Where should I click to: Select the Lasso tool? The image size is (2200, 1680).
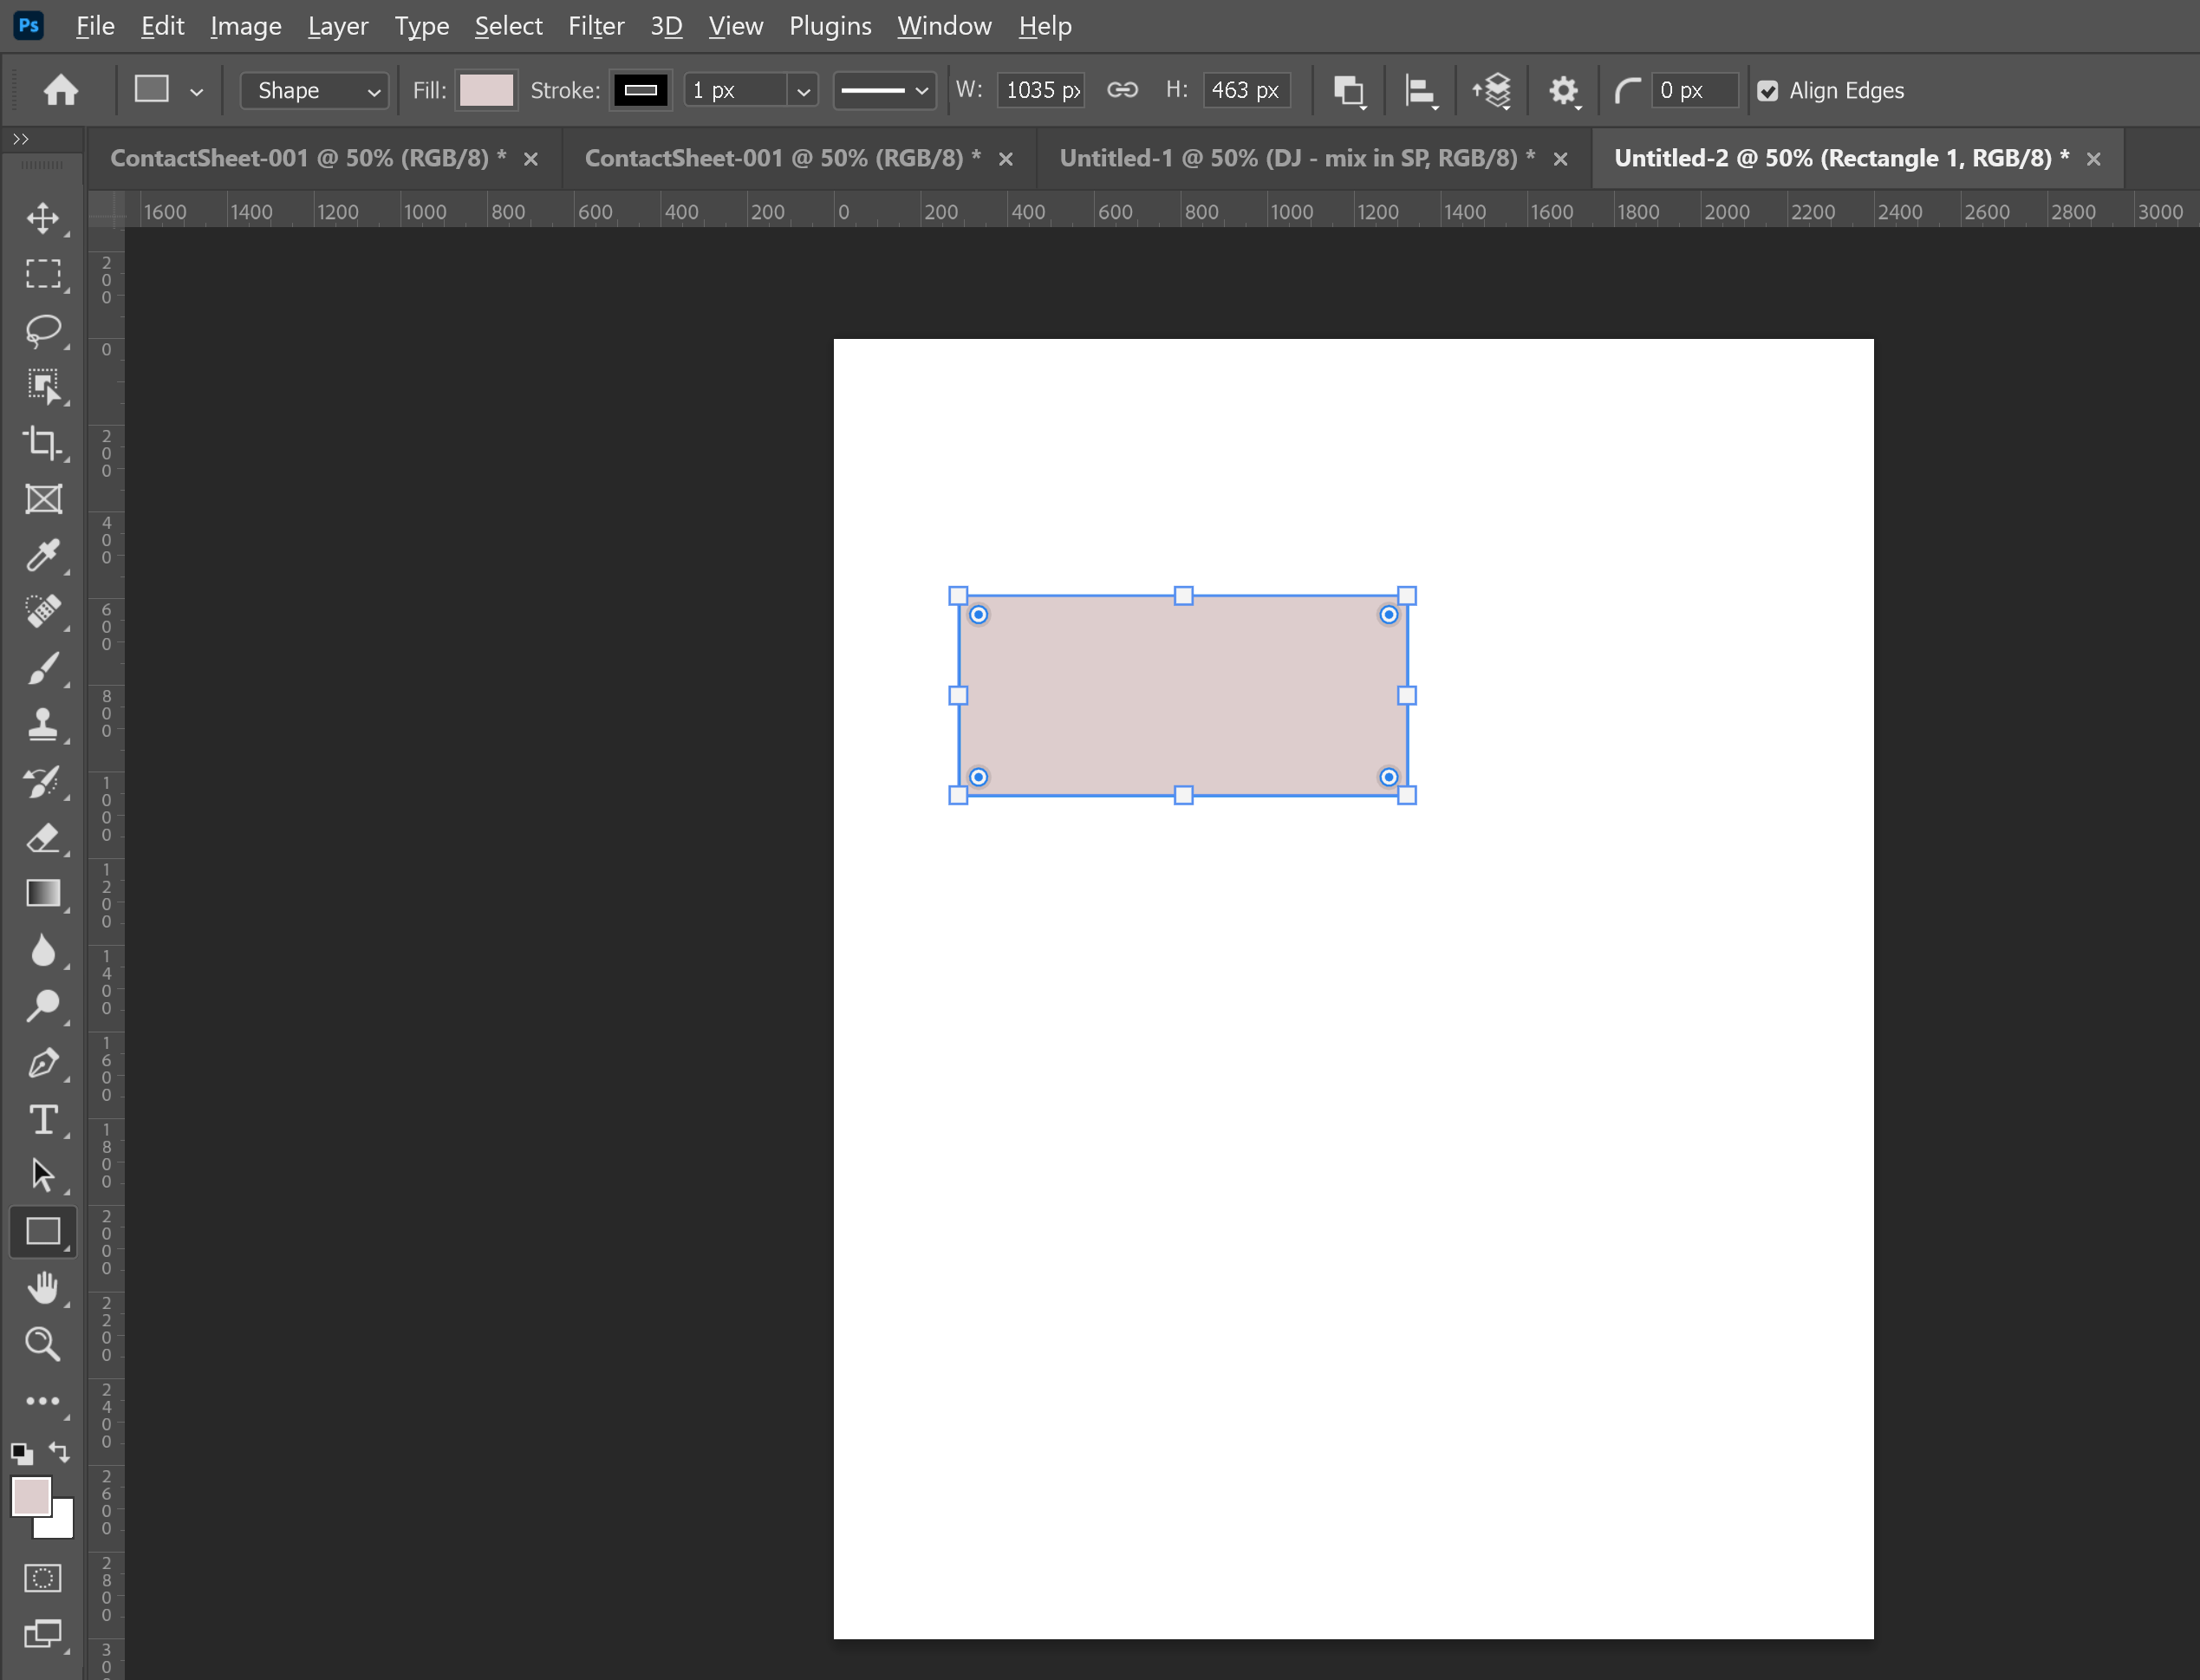pyautogui.click(x=44, y=331)
